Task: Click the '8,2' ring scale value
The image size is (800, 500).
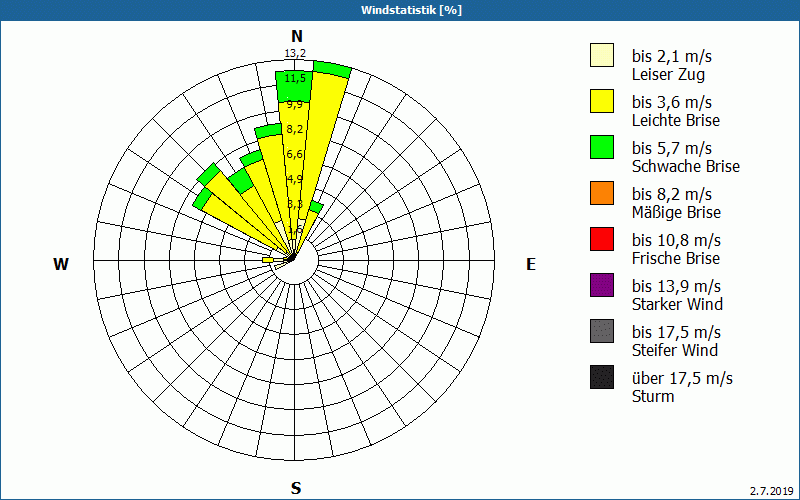Action: [x=295, y=129]
